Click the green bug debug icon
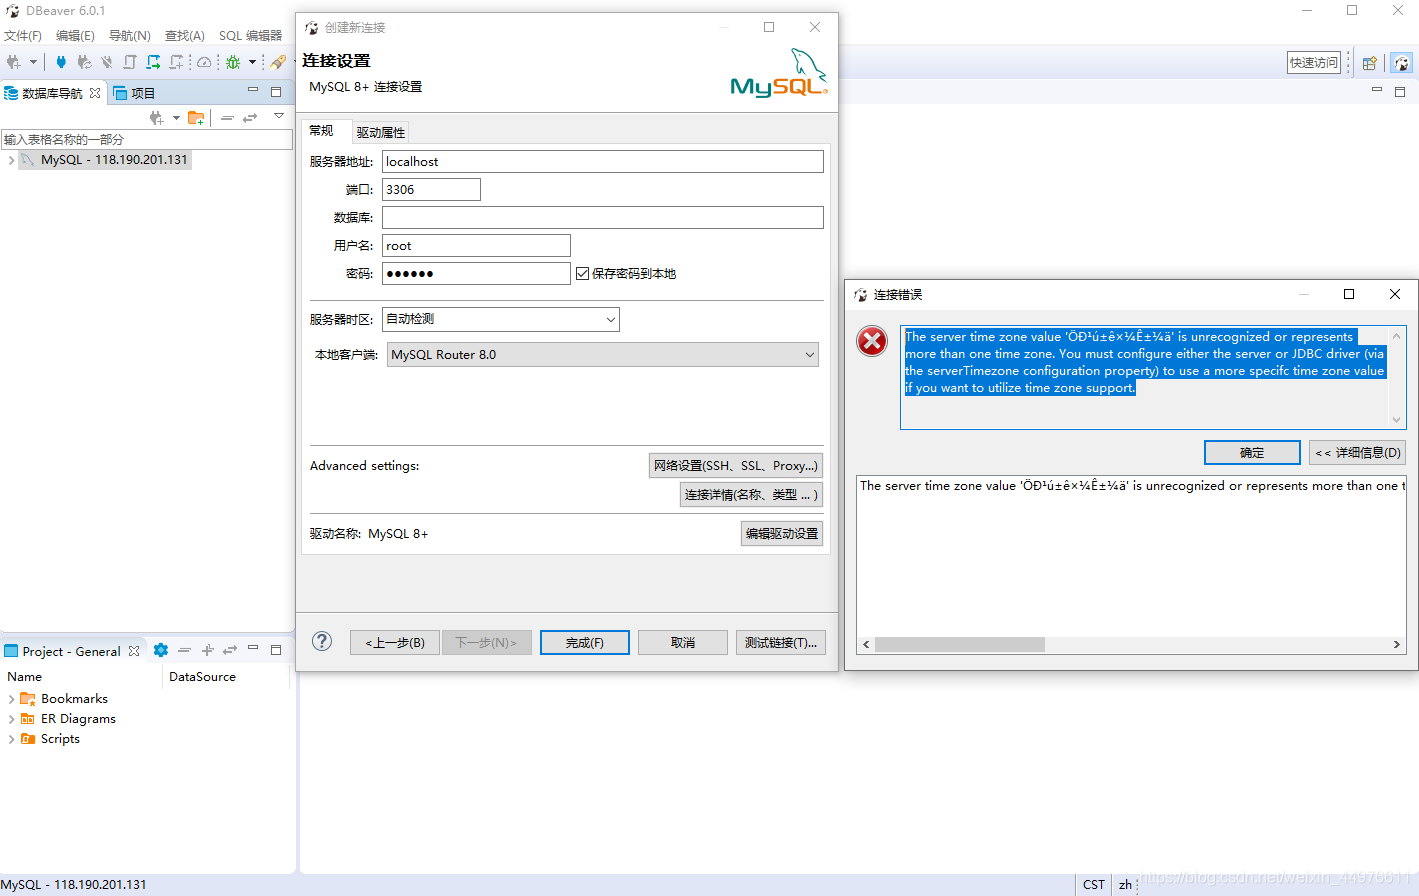 pyautogui.click(x=233, y=62)
